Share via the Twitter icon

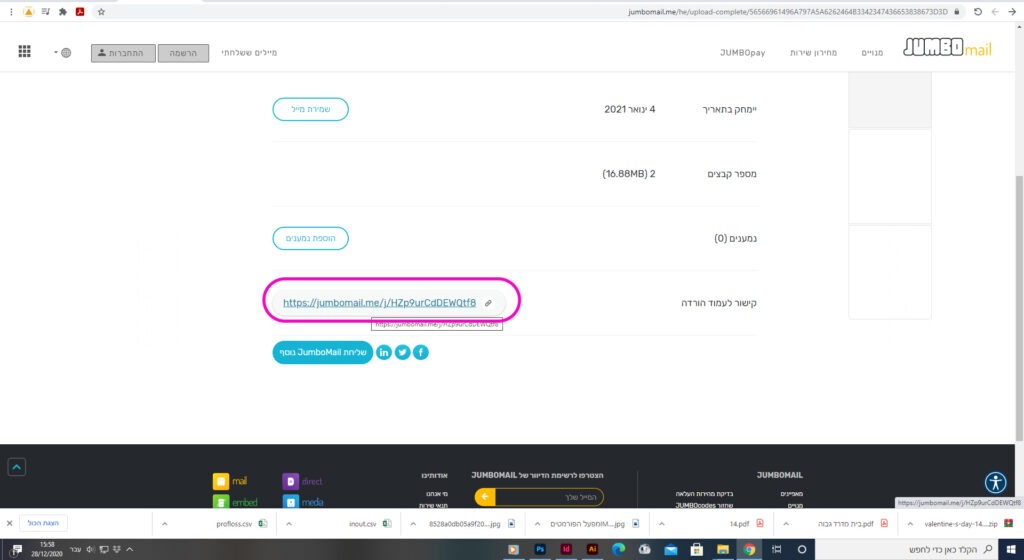point(402,352)
